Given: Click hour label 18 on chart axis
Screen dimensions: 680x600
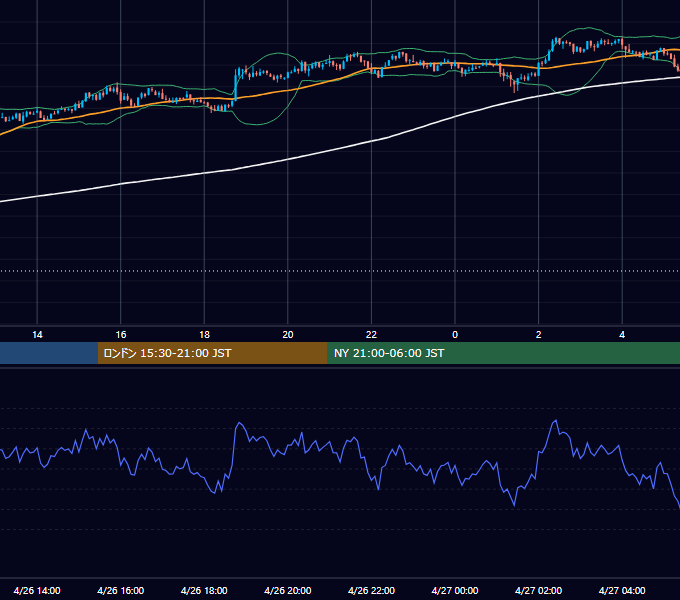Looking at the screenshot, I should [x=204, y=335].
